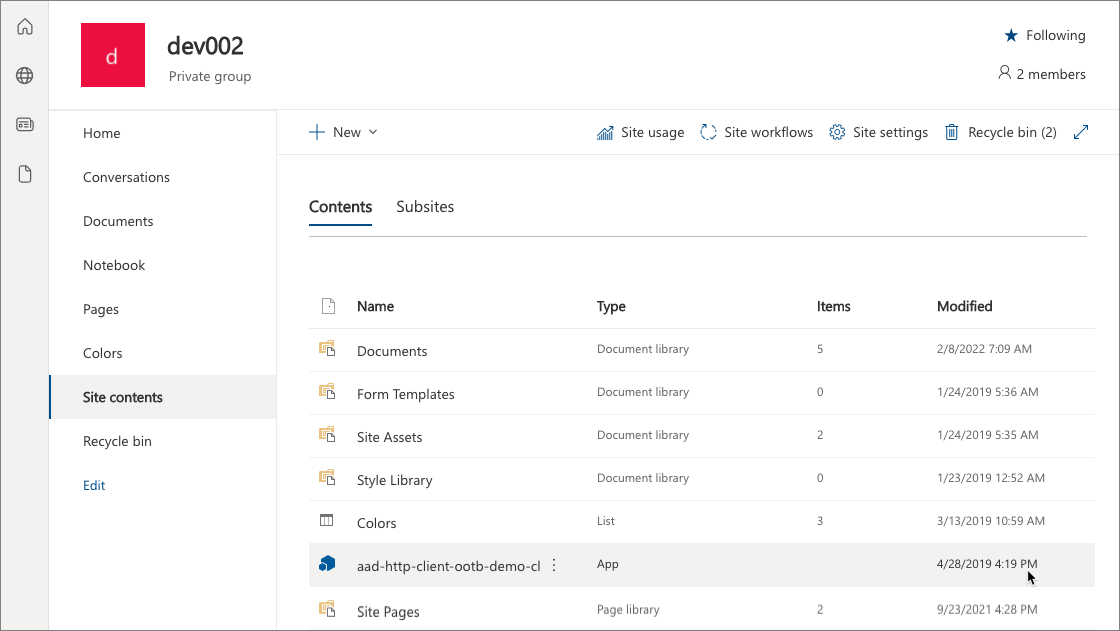This screenshot has height=631, width=1120.
Task: Switch to the Subsites tab
Action: (425, 207)
